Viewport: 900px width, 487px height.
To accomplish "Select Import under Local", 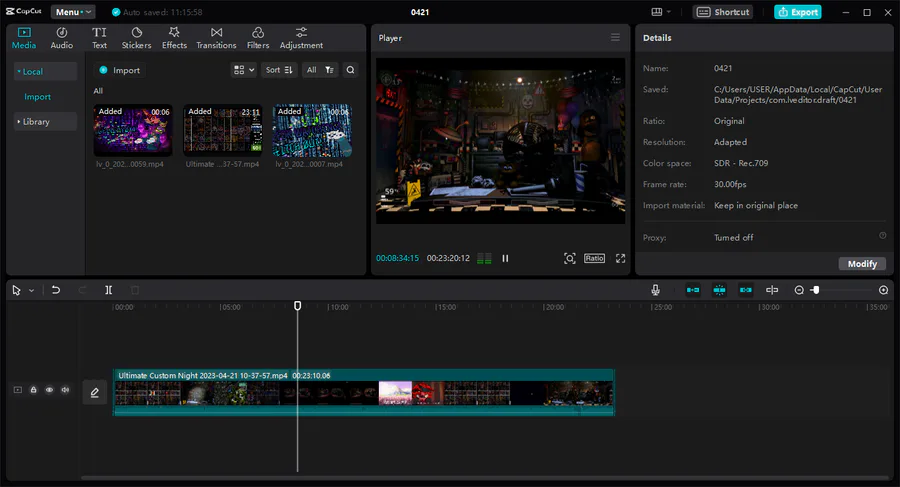I will click(37, 96).
